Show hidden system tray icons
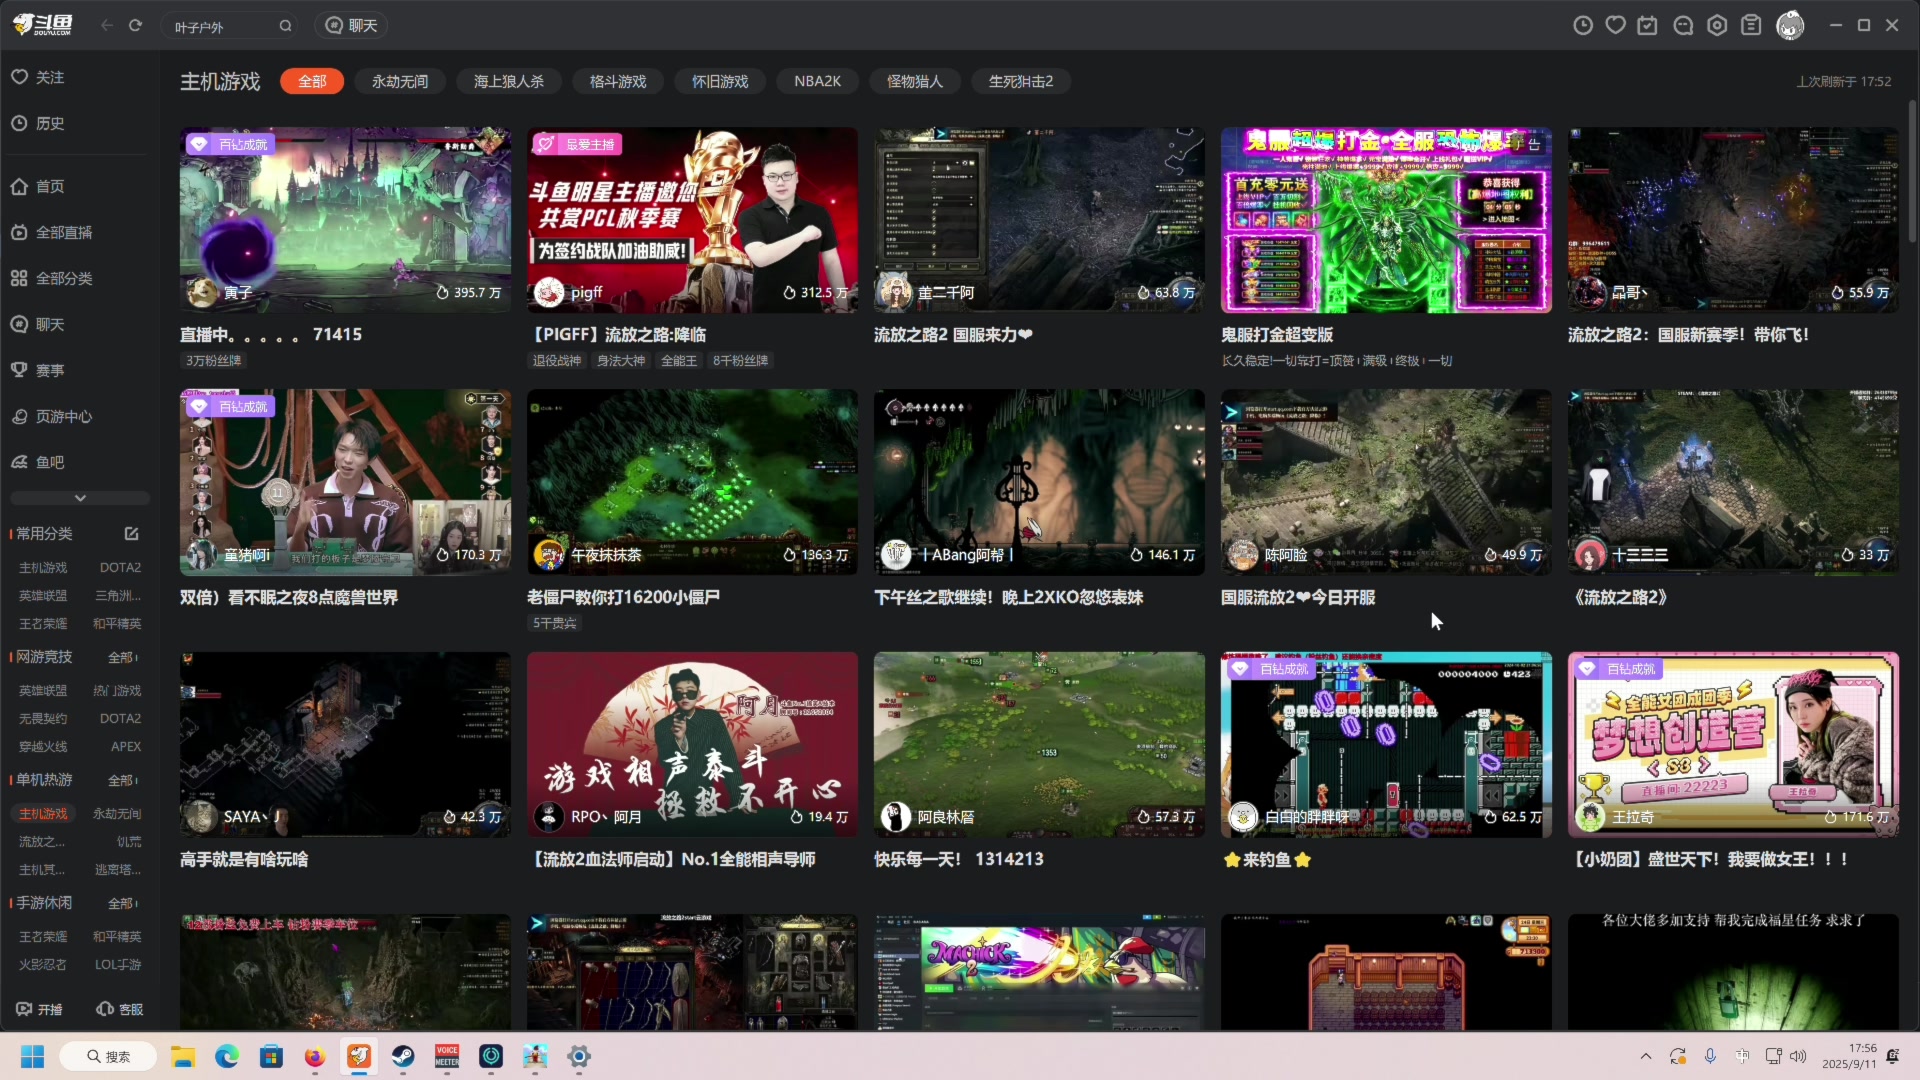 [1645, 1056]
